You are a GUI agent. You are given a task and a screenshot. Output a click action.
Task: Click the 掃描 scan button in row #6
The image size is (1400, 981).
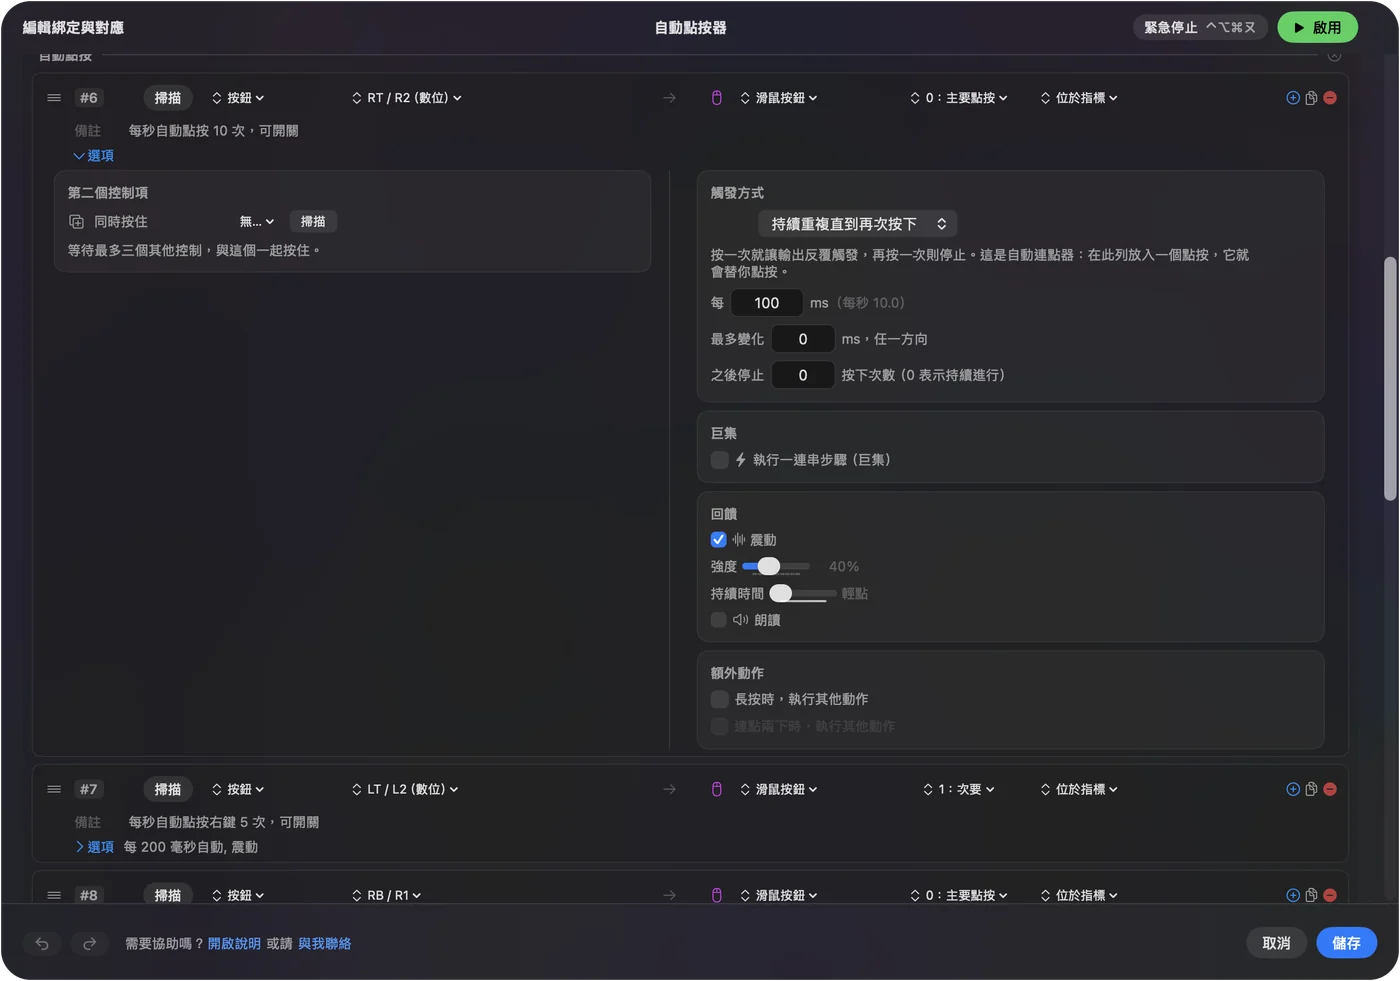point(168,98)
